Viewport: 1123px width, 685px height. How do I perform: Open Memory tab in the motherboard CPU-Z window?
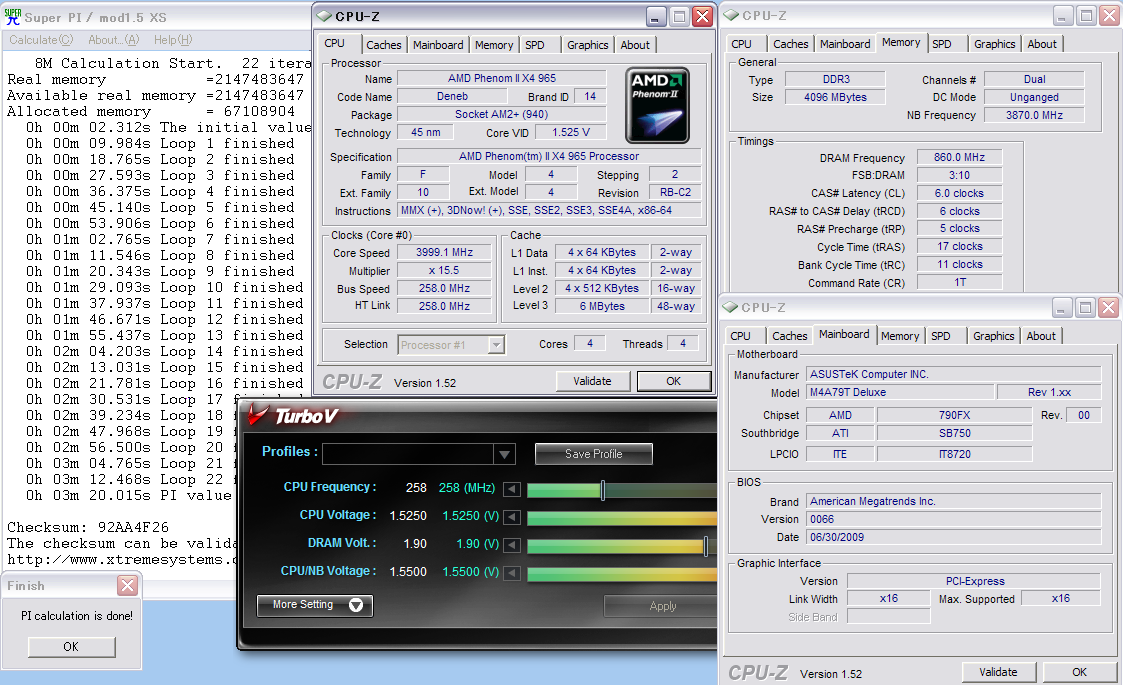click(x=900, y=336)
